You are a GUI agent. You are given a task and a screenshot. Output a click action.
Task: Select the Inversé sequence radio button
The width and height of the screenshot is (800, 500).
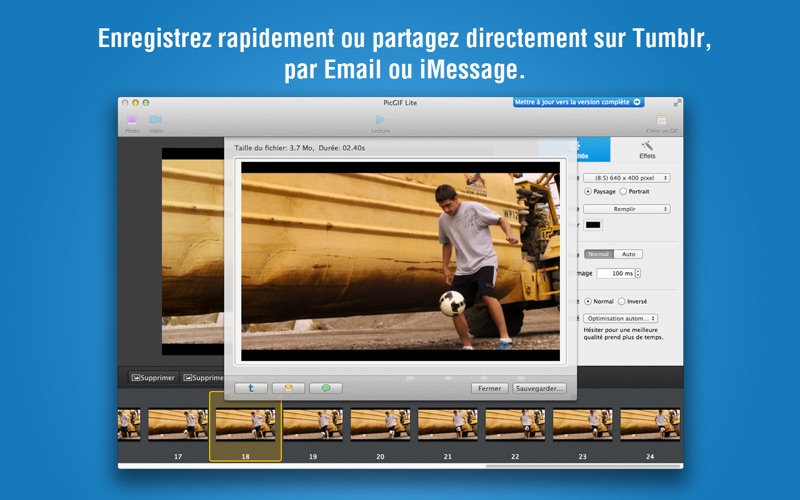621,302
